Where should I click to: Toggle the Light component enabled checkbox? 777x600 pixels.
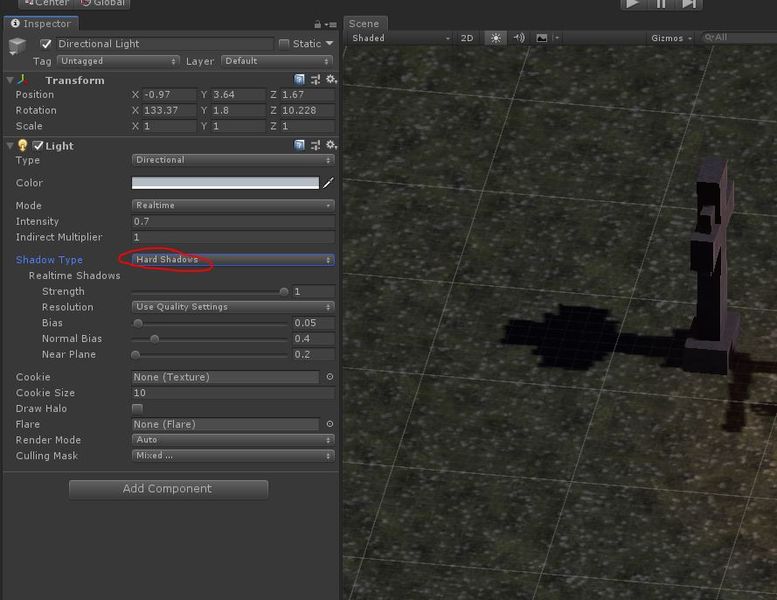38,145
